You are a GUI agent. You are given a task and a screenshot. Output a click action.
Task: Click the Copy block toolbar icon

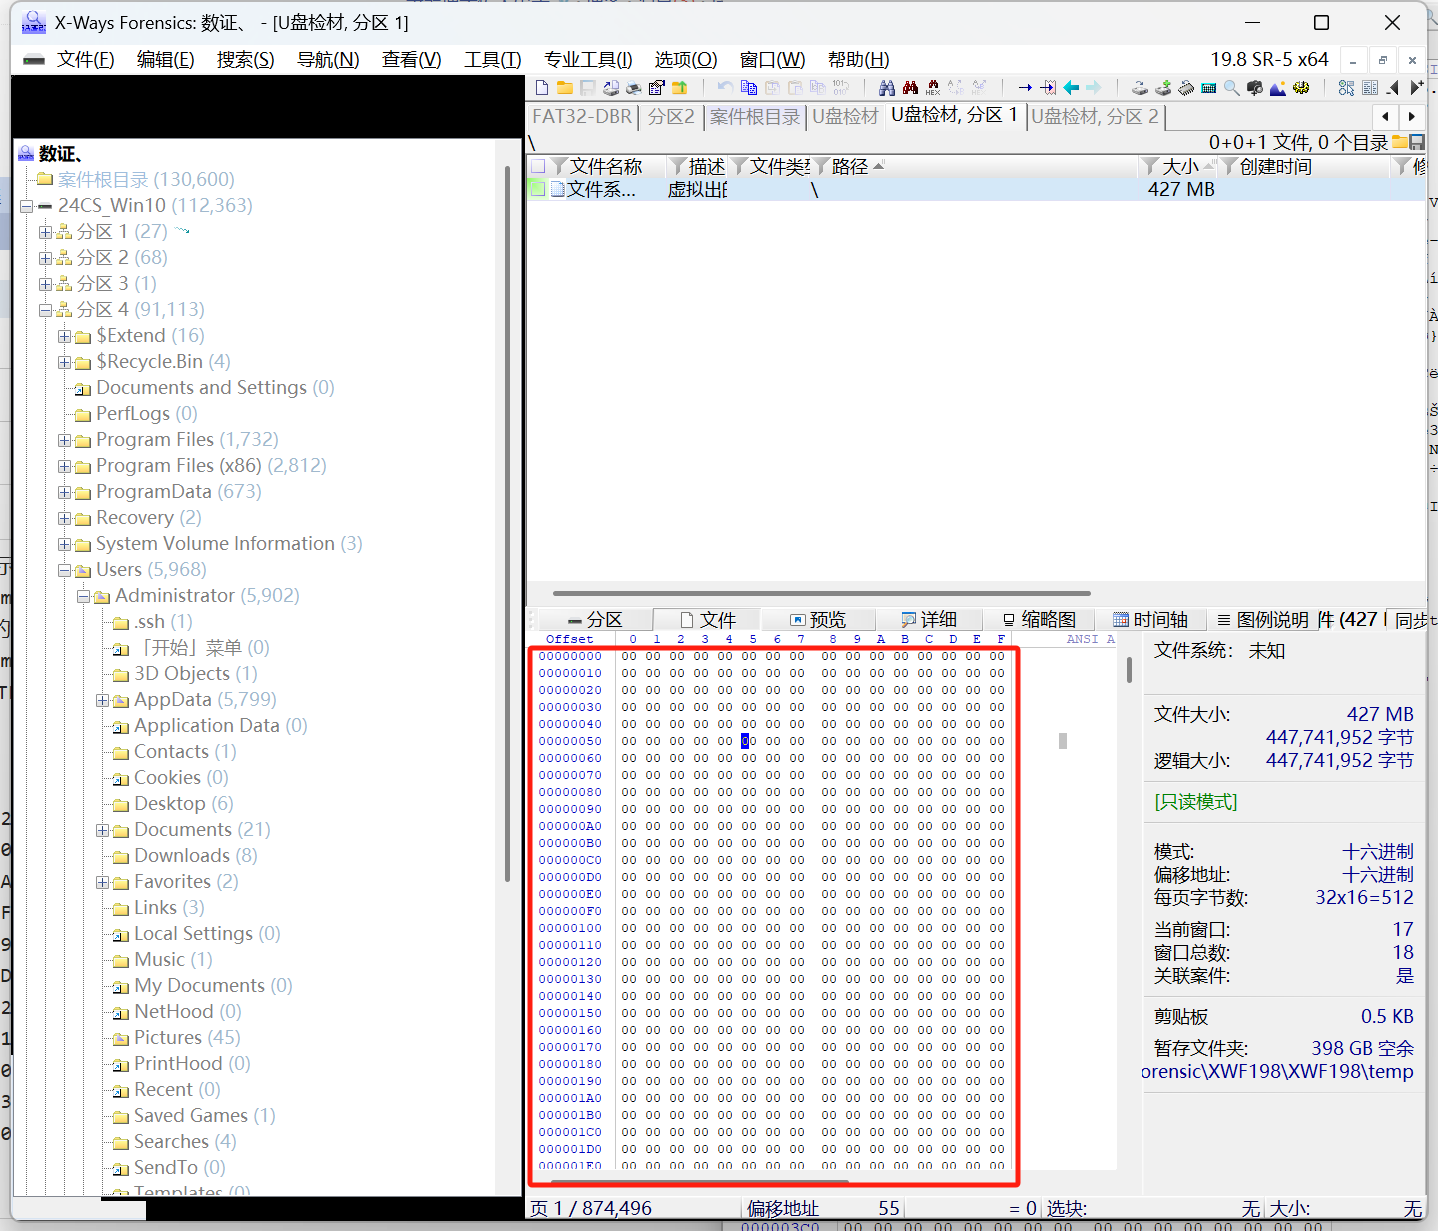[x=749, y=88]
